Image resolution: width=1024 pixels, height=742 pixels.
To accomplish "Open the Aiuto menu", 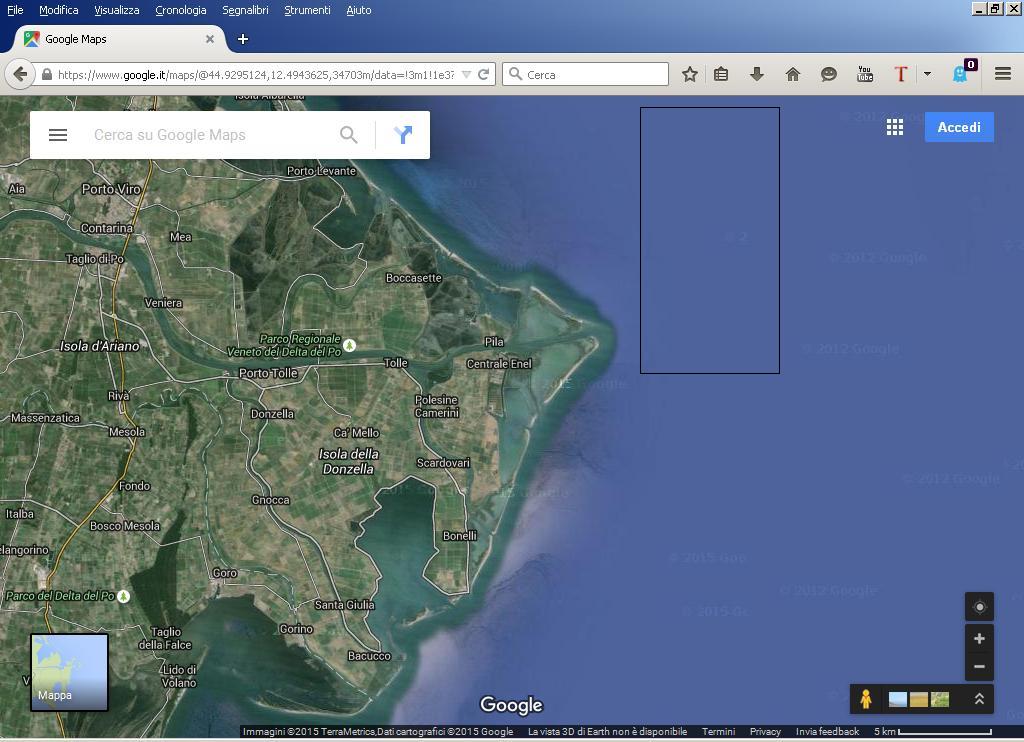I will coord(359,10).
